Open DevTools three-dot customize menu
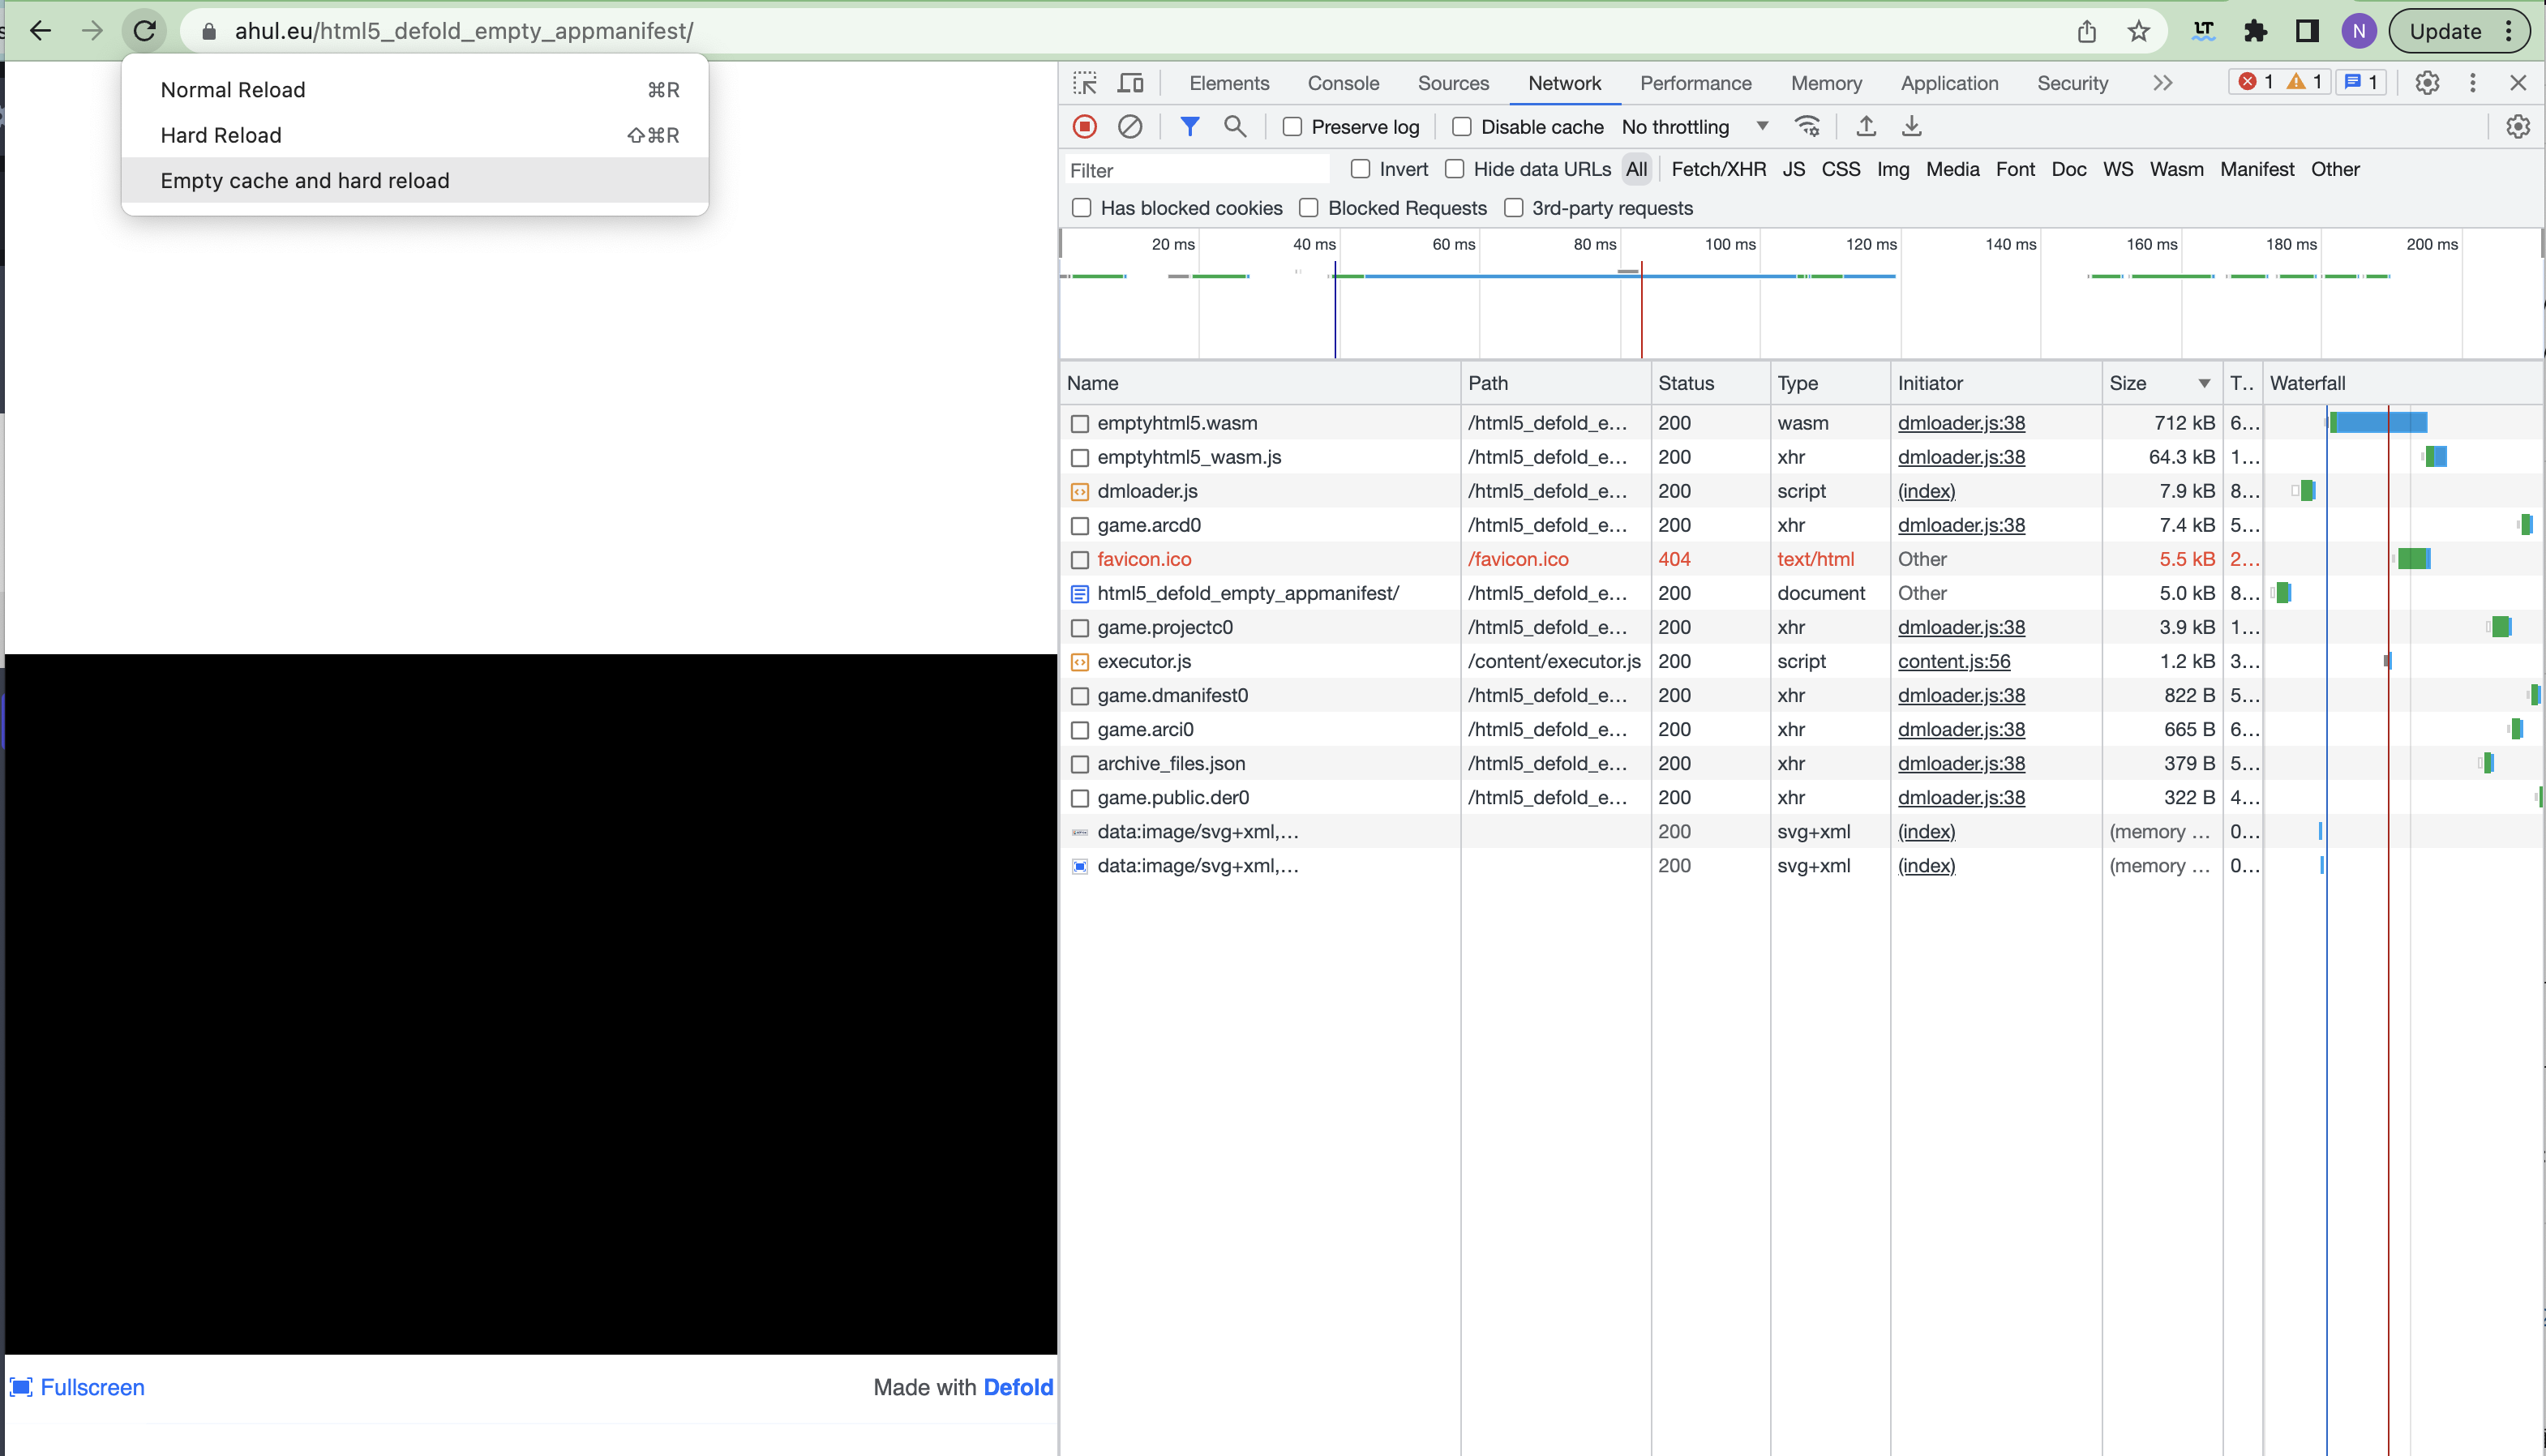Image resolution: width=2546 pixels, height=1456 pixels. [x=2473, y=83]
